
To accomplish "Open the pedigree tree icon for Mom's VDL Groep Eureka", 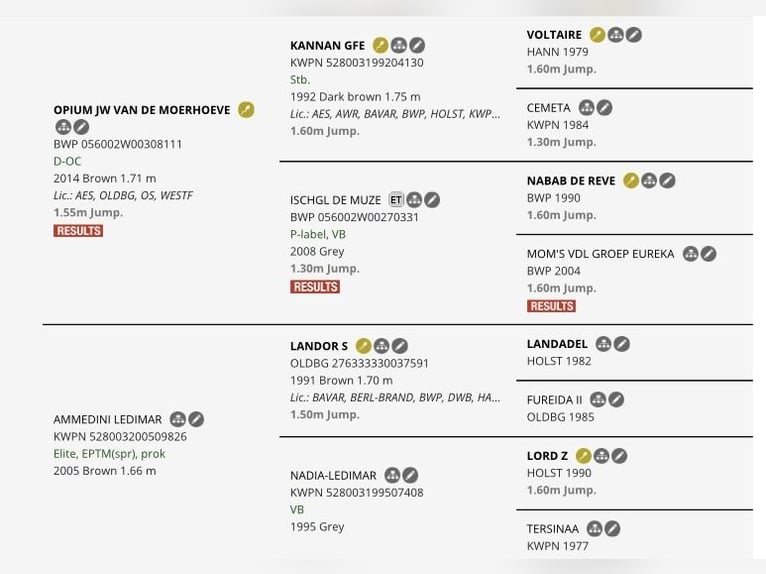I will (690, 254).
